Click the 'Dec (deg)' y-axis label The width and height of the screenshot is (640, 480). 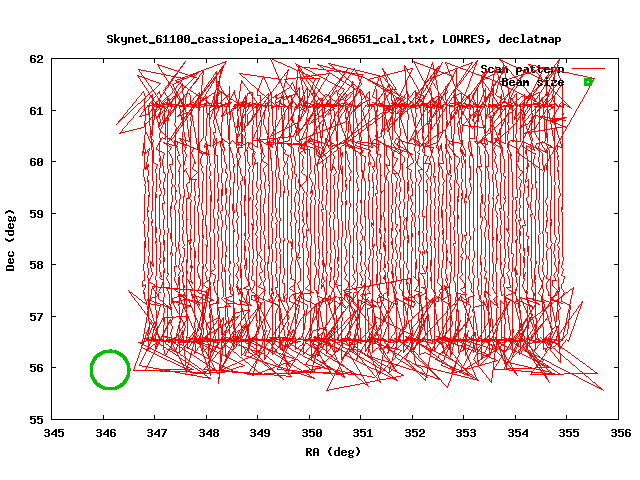tap(11, 239)
